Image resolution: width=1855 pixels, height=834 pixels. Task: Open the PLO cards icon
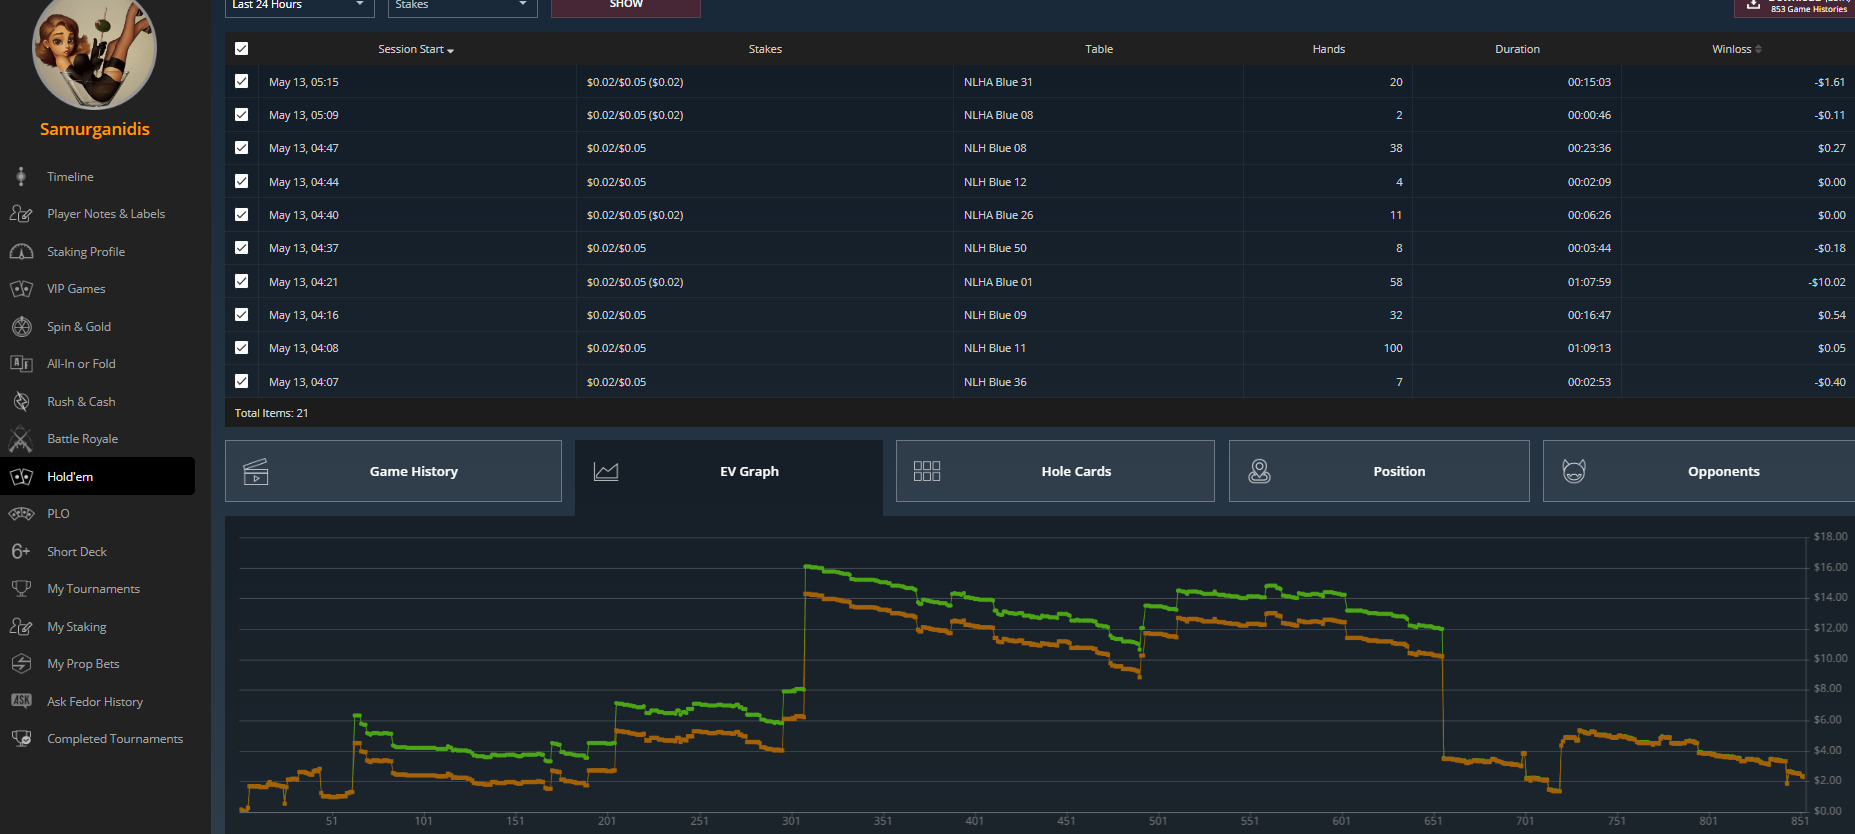click(21, 514)
